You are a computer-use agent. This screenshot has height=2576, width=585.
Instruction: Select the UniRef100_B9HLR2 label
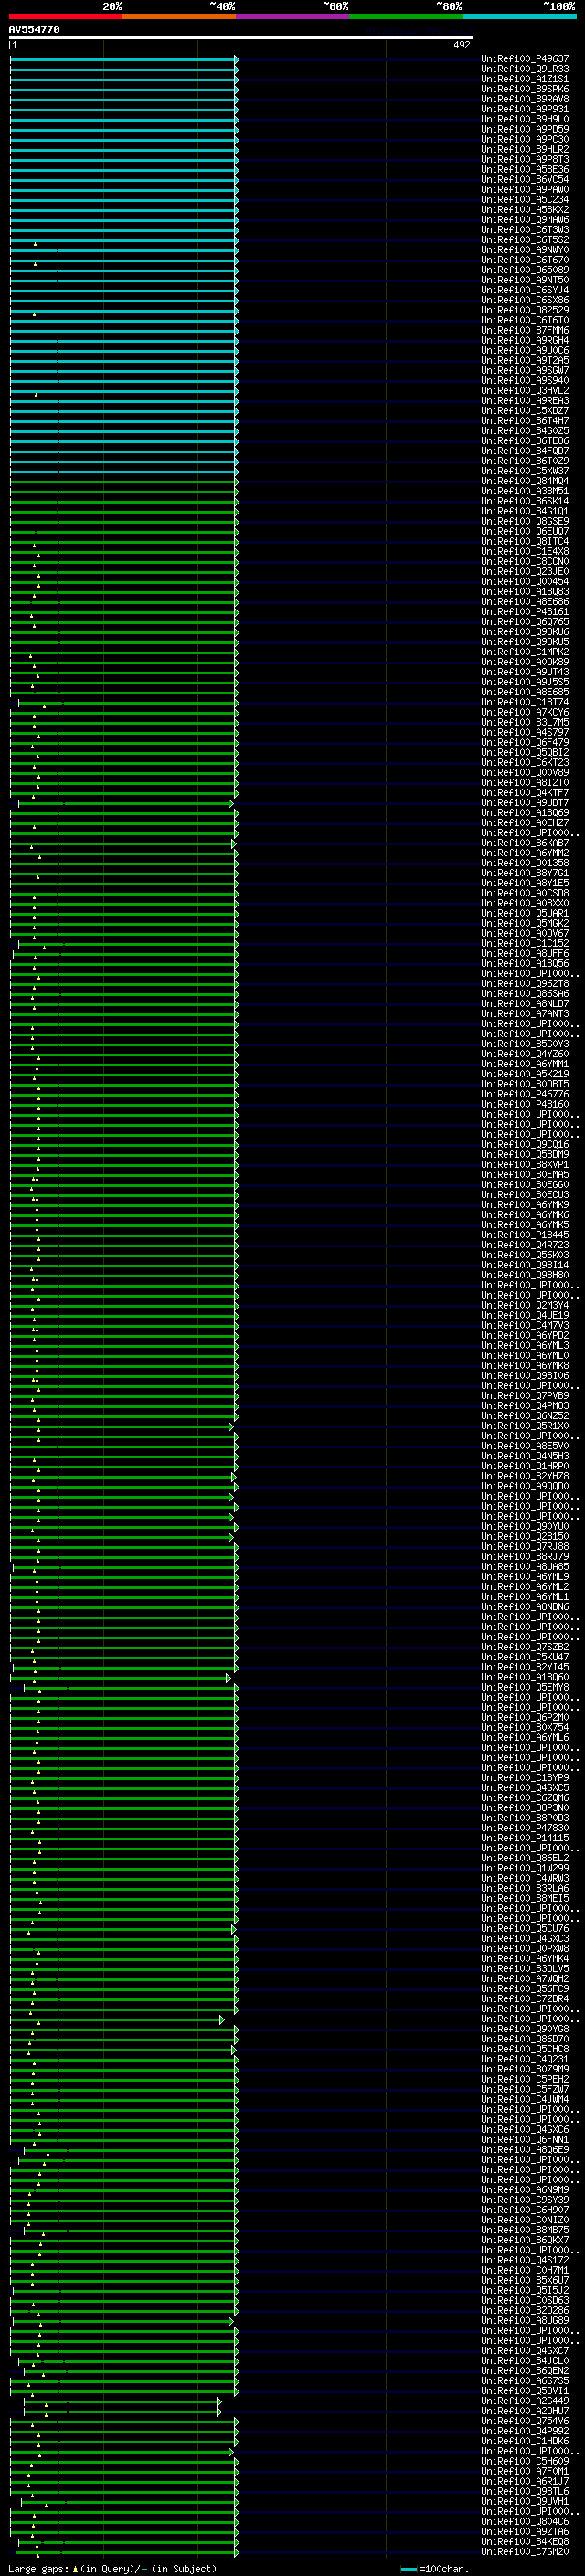(525, 149)
